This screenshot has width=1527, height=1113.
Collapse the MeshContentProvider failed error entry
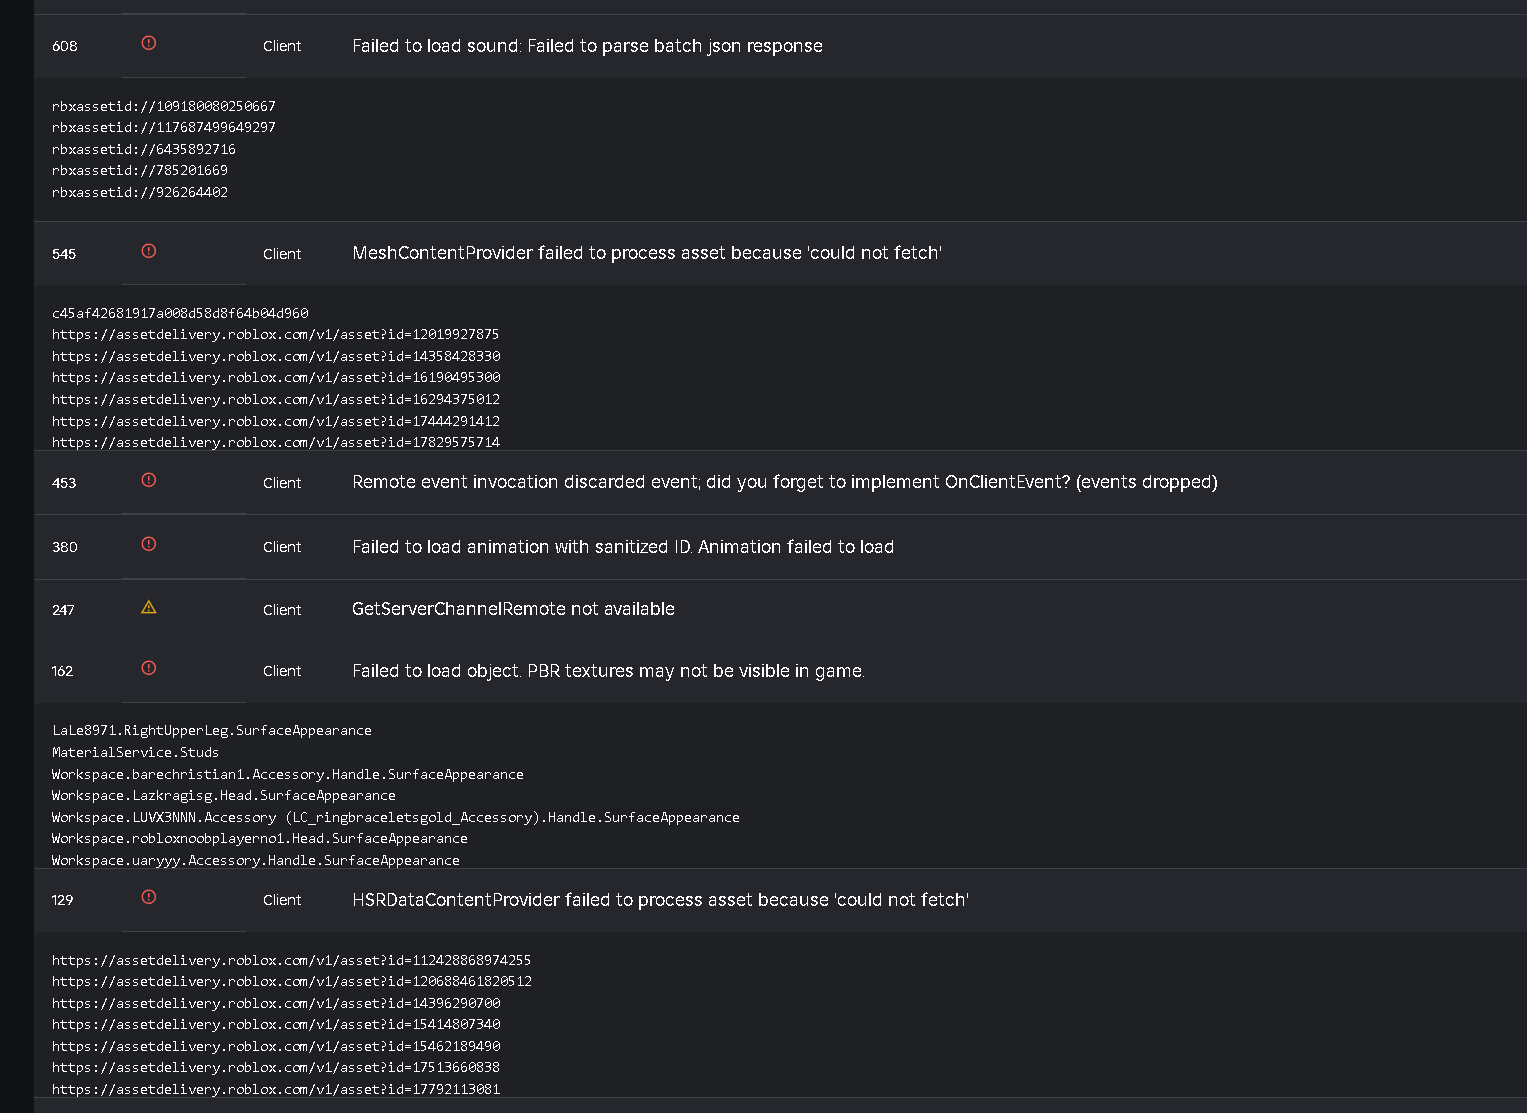tap(646, 253)
